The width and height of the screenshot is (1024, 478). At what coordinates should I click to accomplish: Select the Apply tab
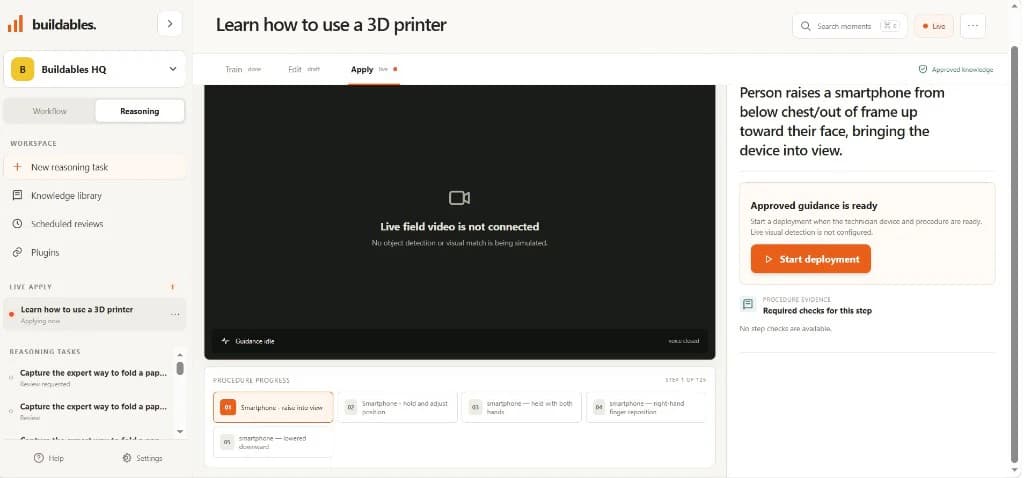(x=374, y=69)
